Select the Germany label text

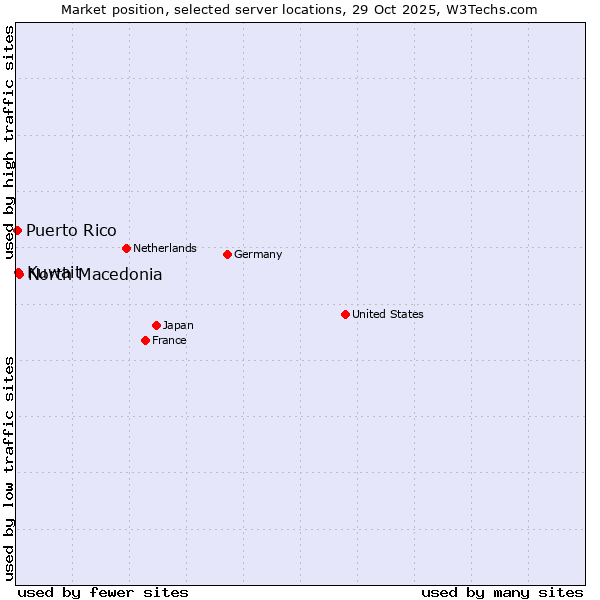(x=258, y=254)
